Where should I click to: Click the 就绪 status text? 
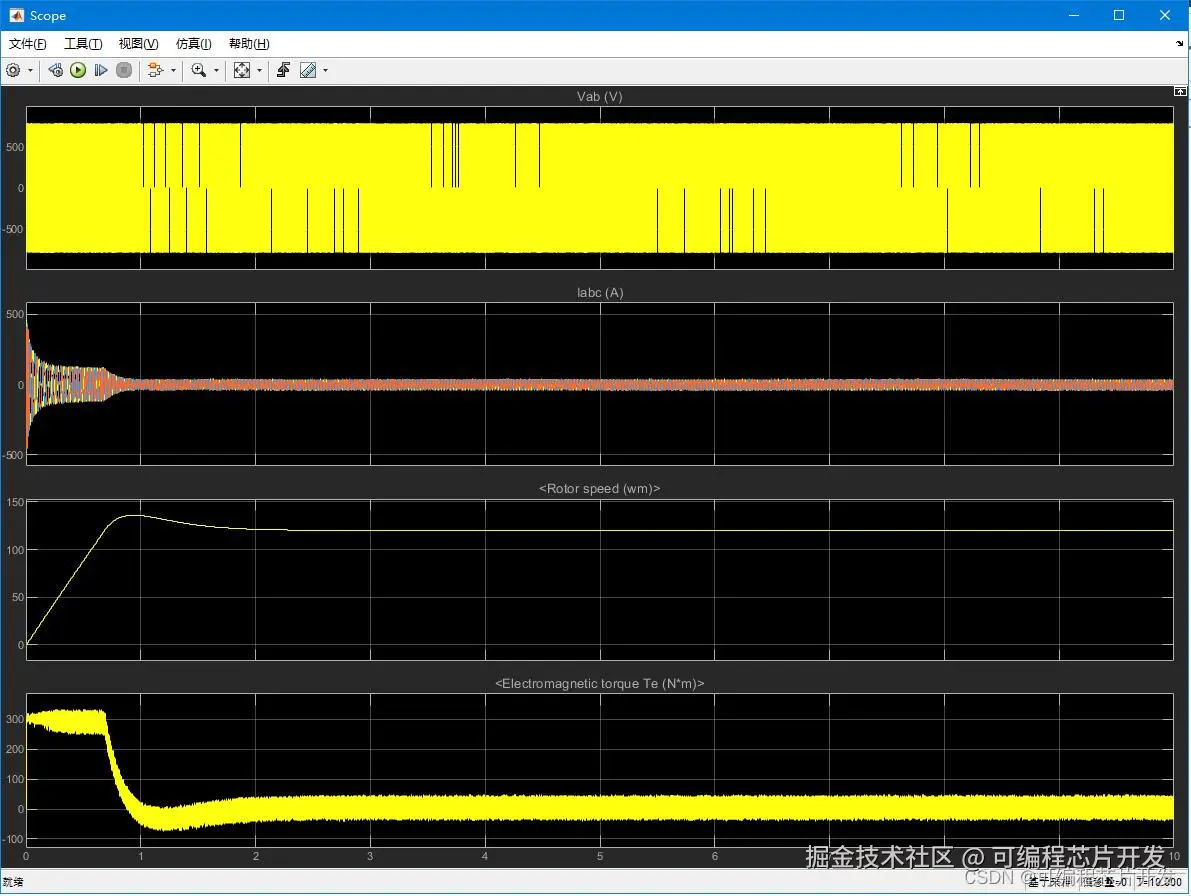(13, 882)
